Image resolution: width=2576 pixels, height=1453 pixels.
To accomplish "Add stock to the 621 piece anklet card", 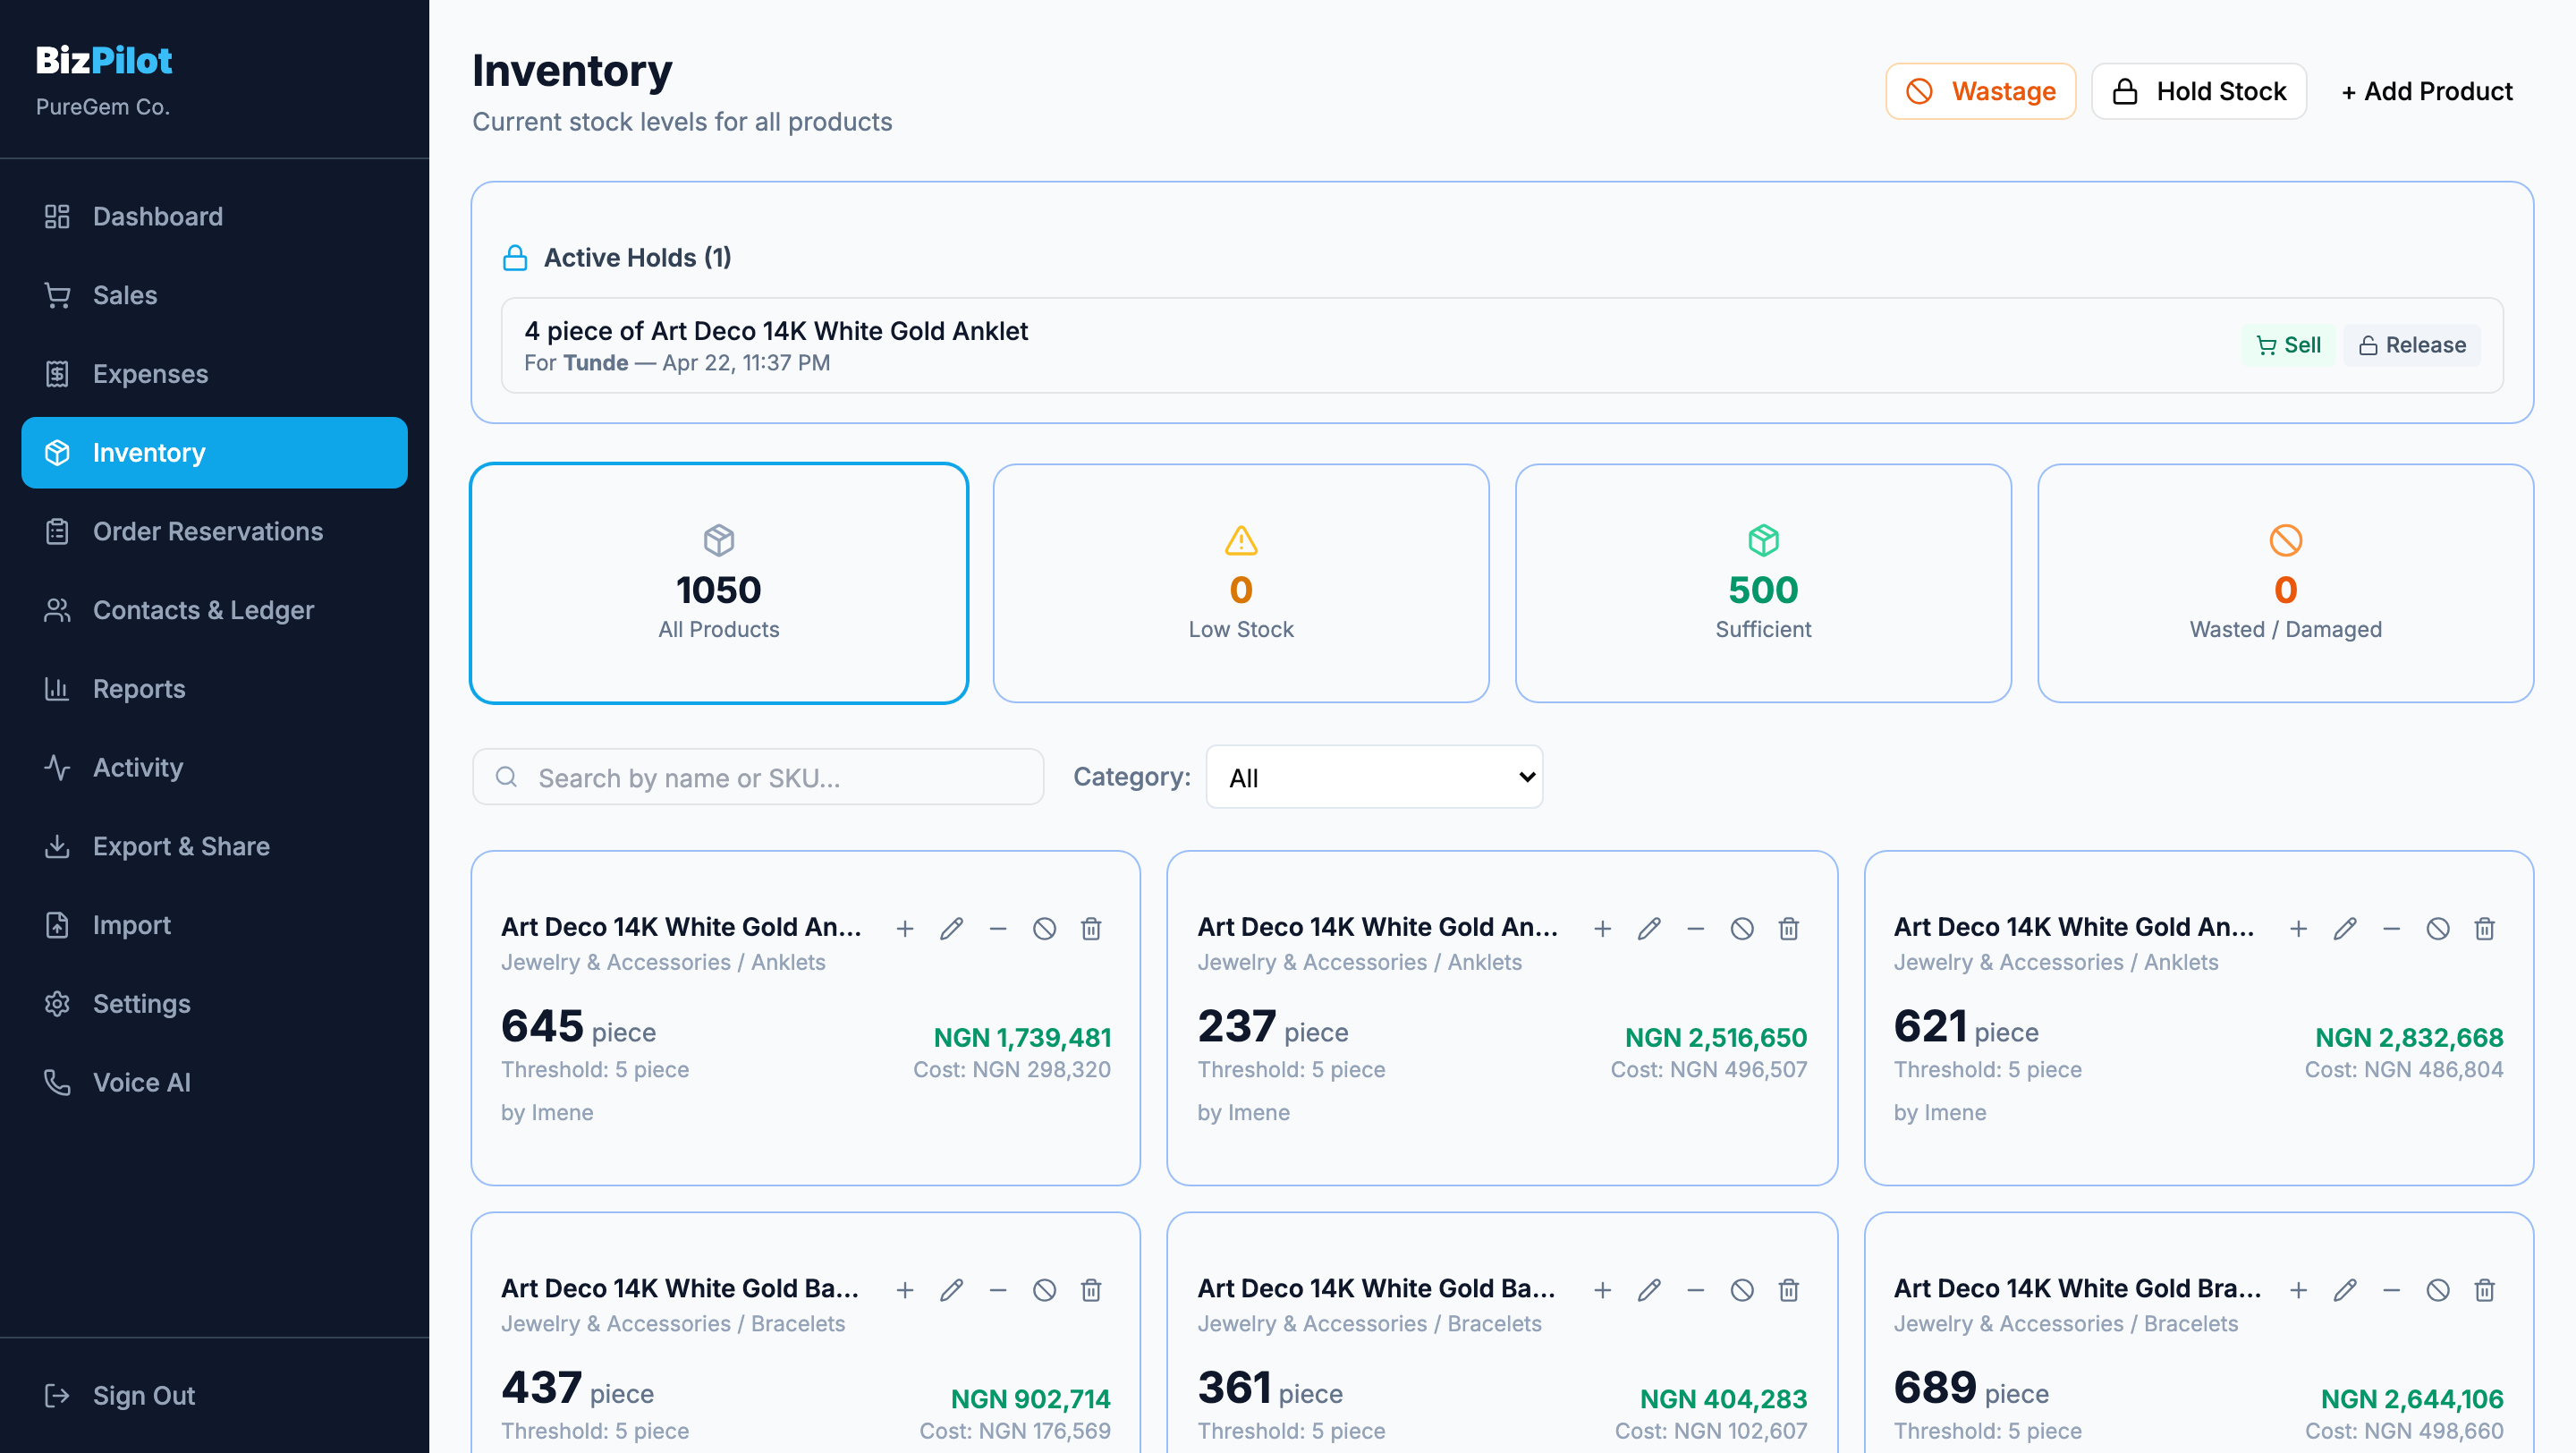I will pos(2298,928).
